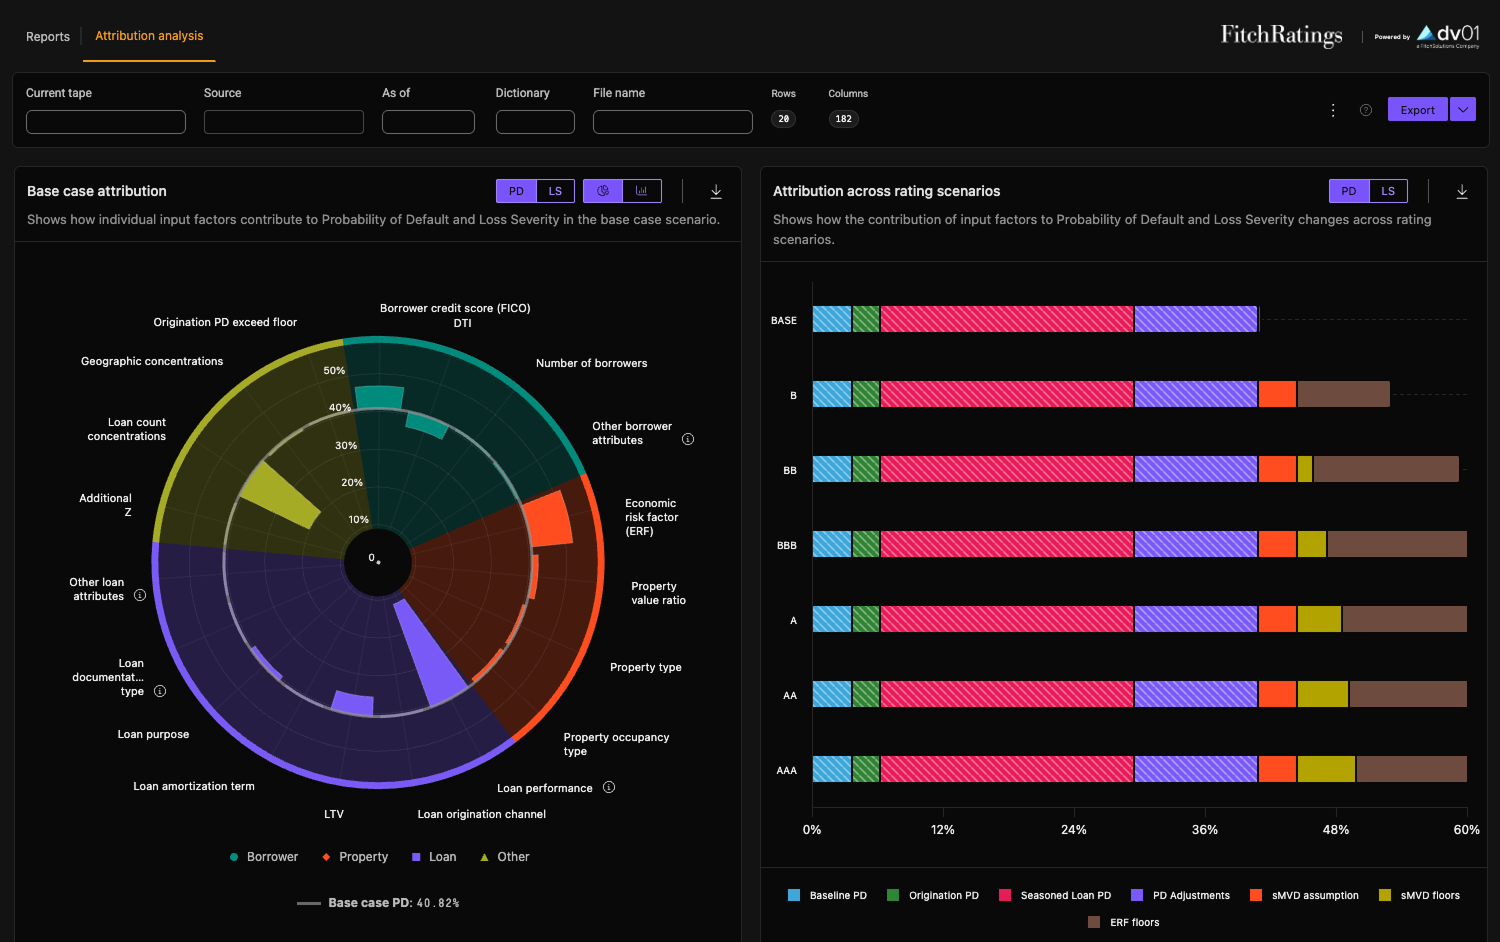
Task: Click the Rows count badge 20
Action: click(784, 119)
